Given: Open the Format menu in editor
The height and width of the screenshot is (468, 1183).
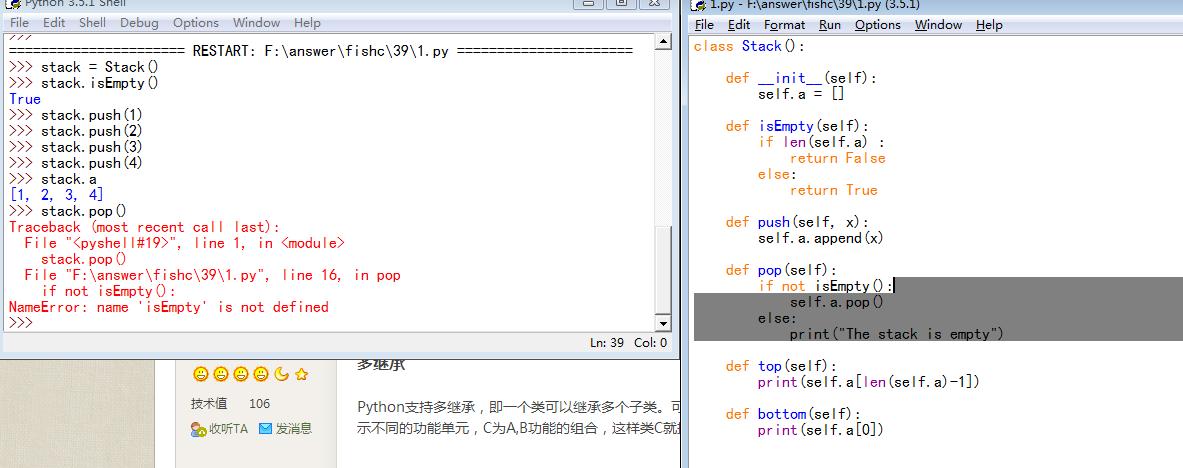Looking at the screenshot, I should 784,25.
